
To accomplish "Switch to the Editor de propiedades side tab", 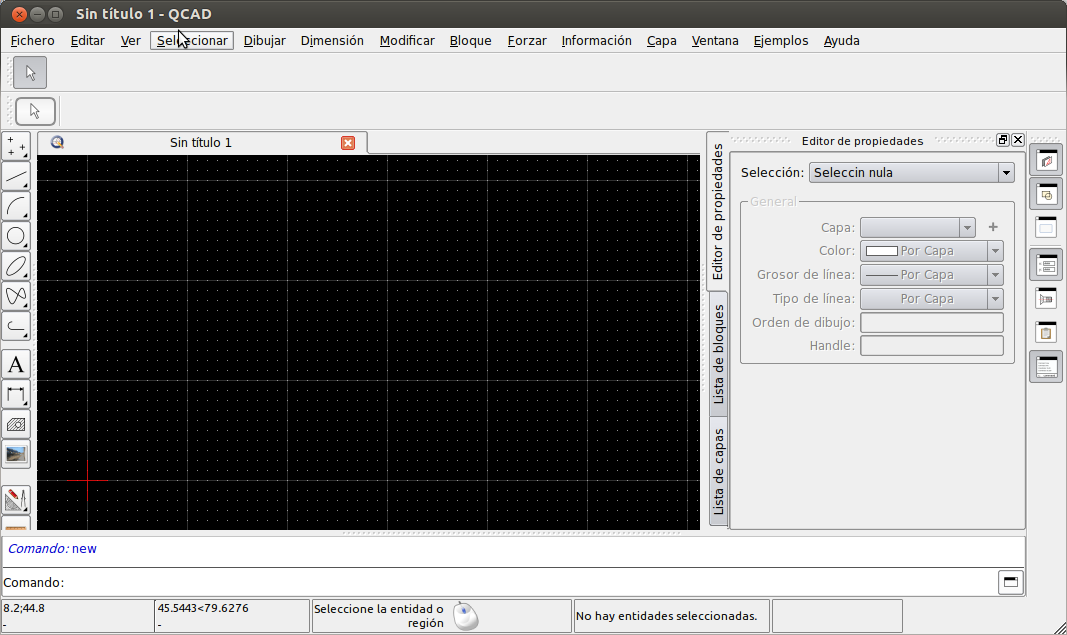I will point(717,212).
